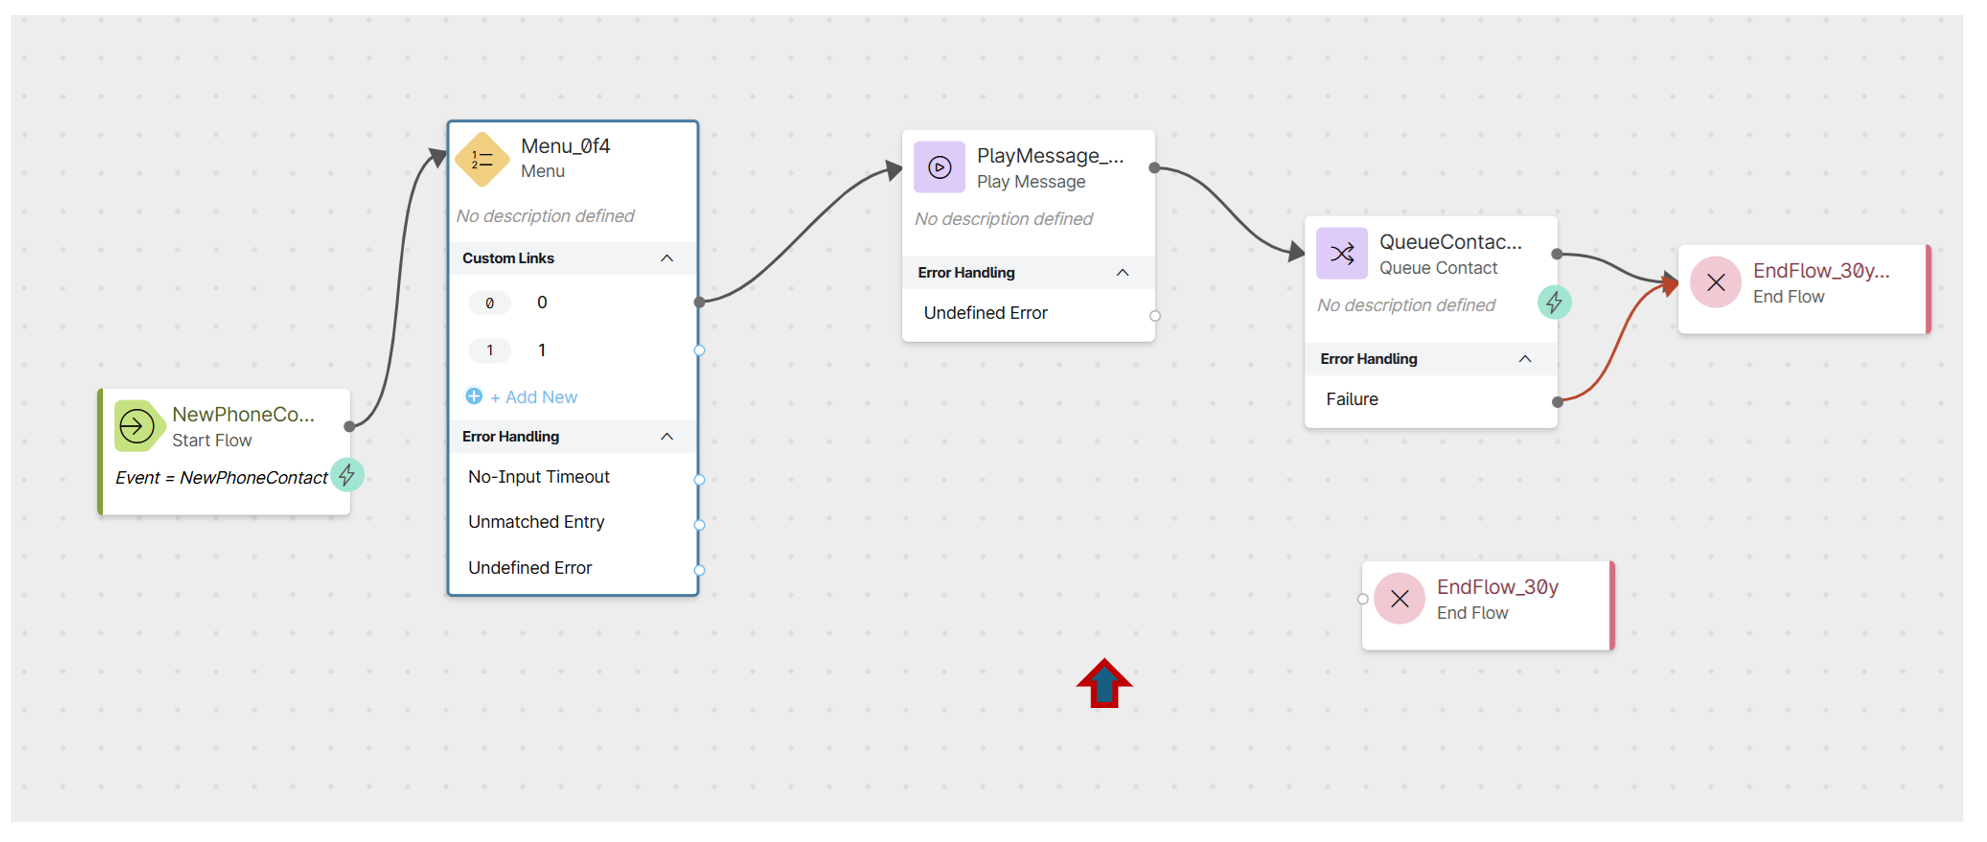Click the Menu node numbered-list icon
Screen dimensions: 1987x842
(482, 160)
